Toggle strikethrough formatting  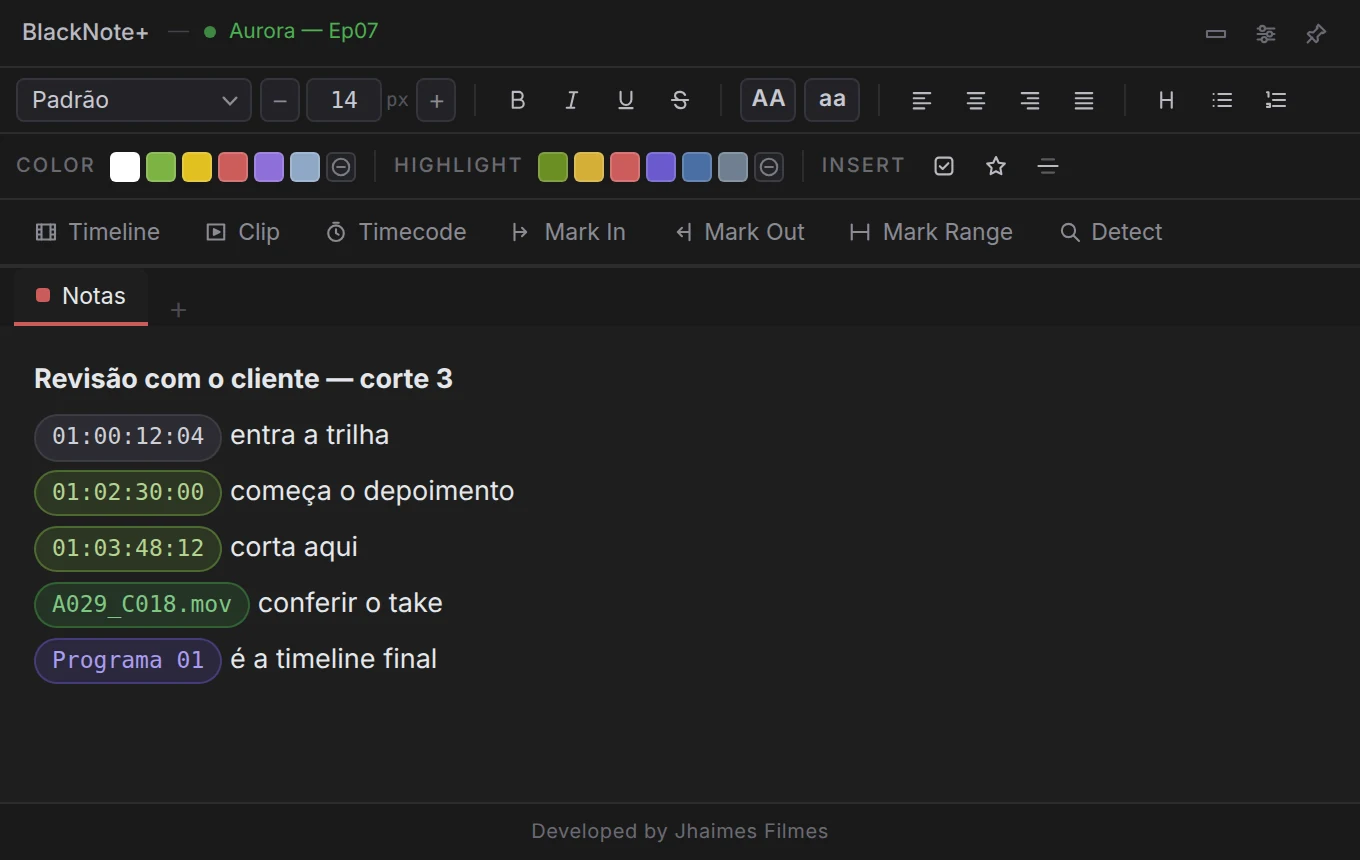(x=679, y=100)
